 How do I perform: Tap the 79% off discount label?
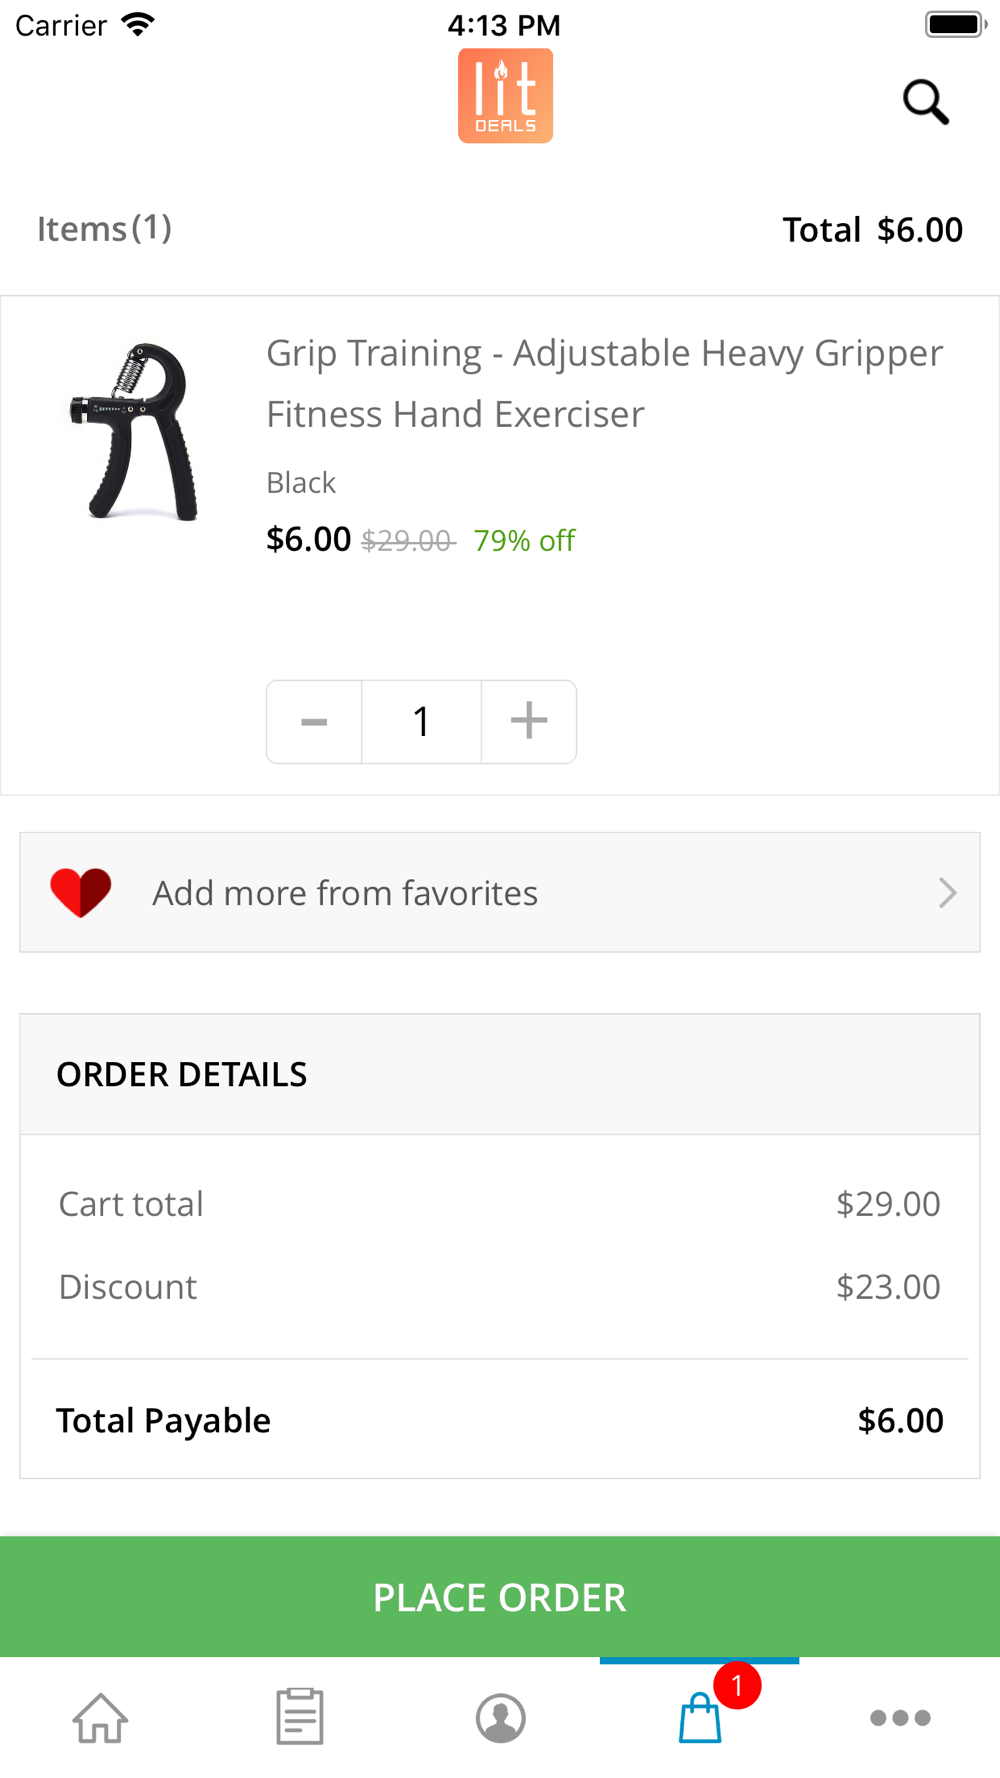click(524, 541)
